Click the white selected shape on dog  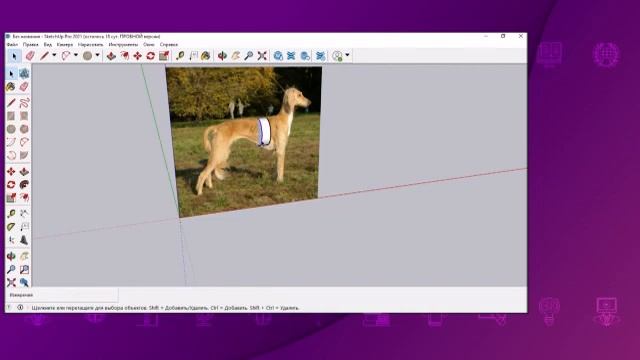[x=264, y=131]
